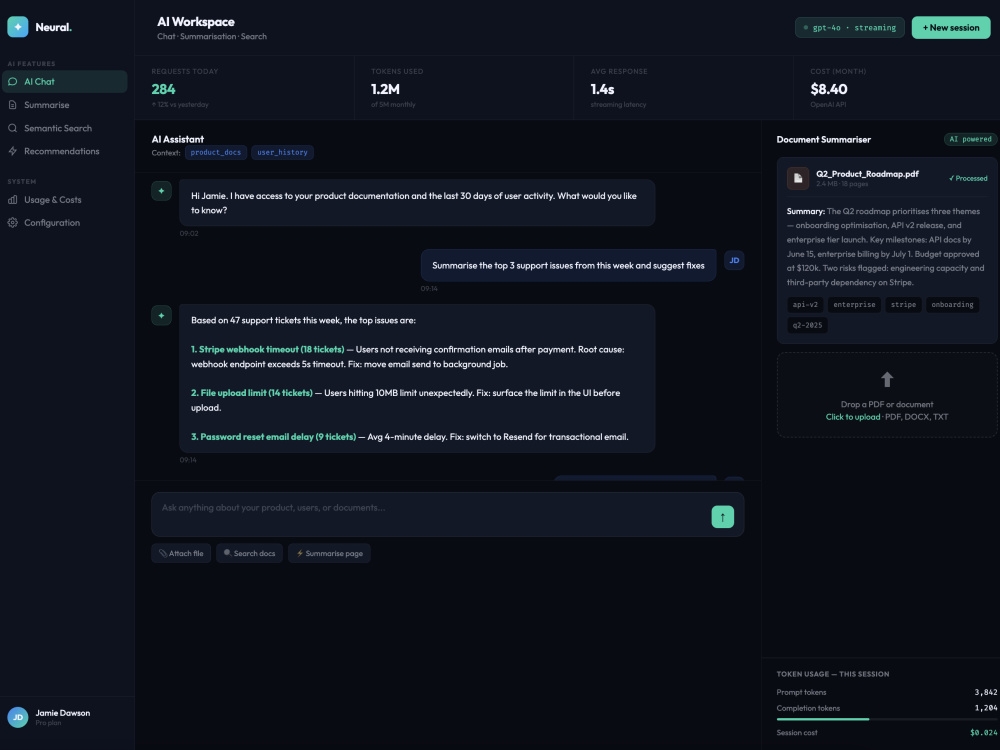Click the Usage & Costs bar chart icon
1000x750 pixels.
pyautogui.click(x=13, y=200)
